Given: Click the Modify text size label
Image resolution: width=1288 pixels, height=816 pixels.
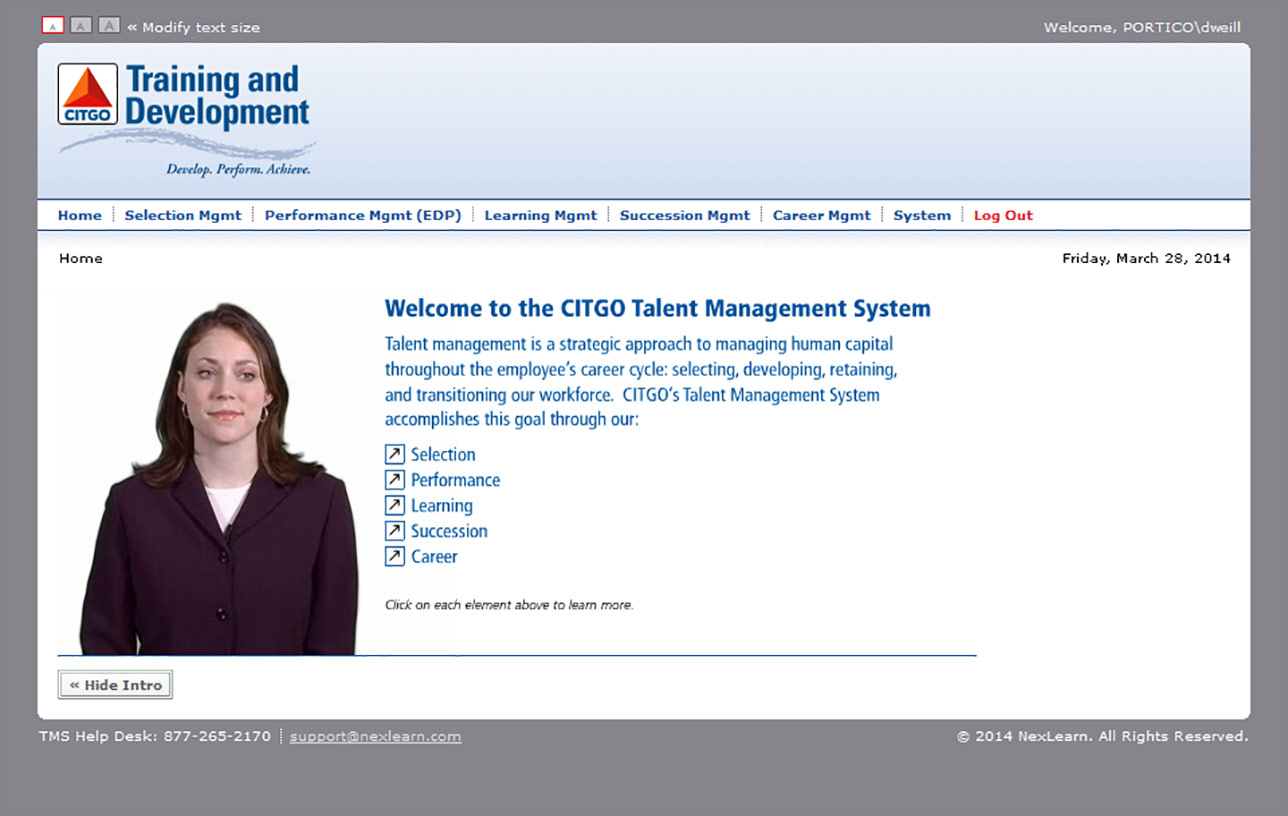Looking at the screenshot, I should tap(201, 27).
